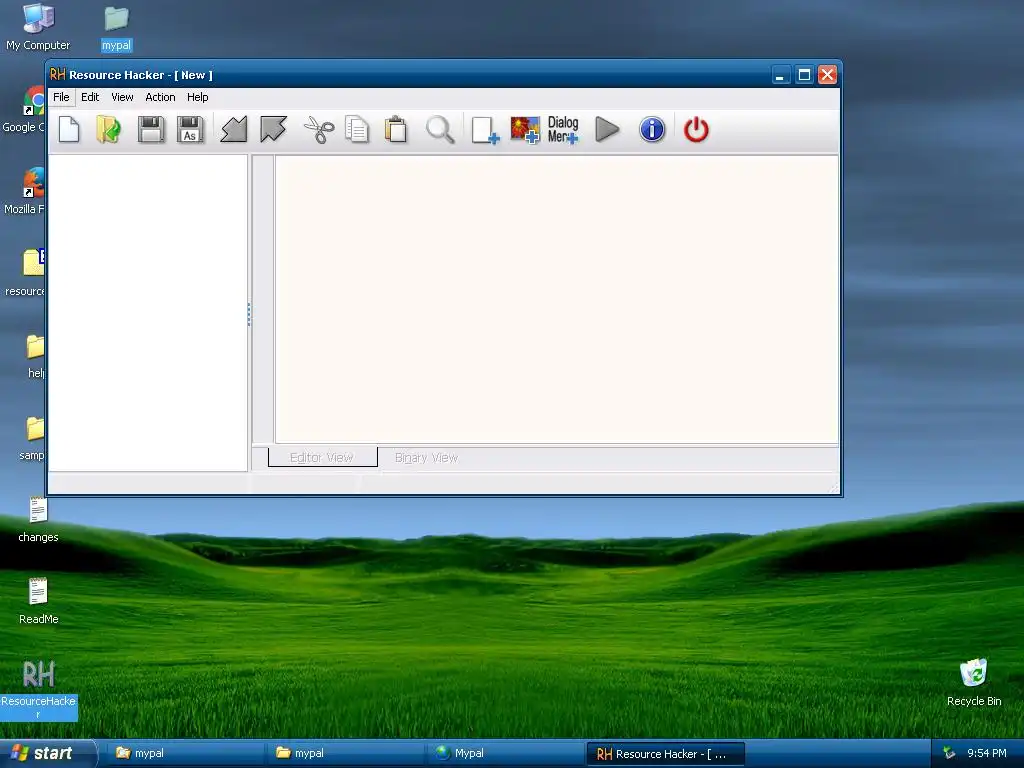The width and height of the screenshot is (1024, 768).
Task: Maximize the Resource Hacker window
Action: click(804, 75)
